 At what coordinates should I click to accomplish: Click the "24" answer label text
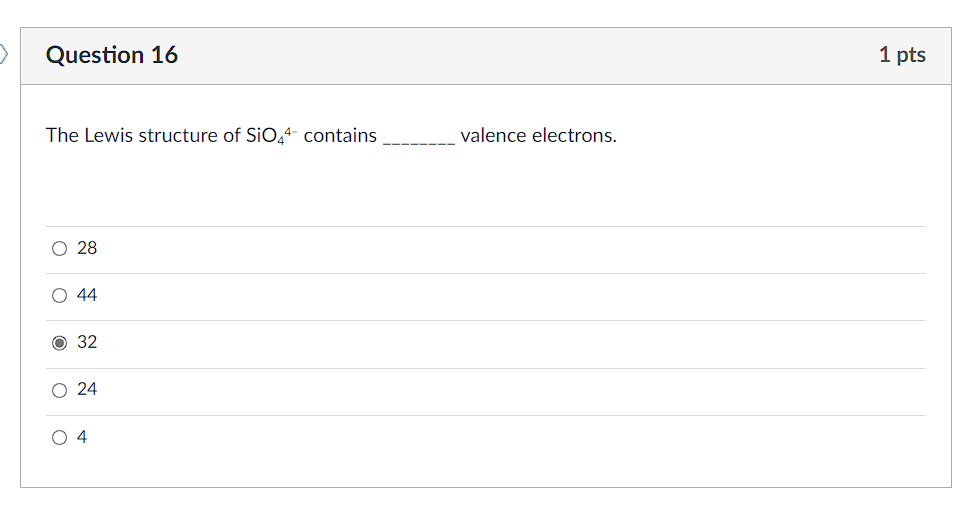[x=87, y=389]
